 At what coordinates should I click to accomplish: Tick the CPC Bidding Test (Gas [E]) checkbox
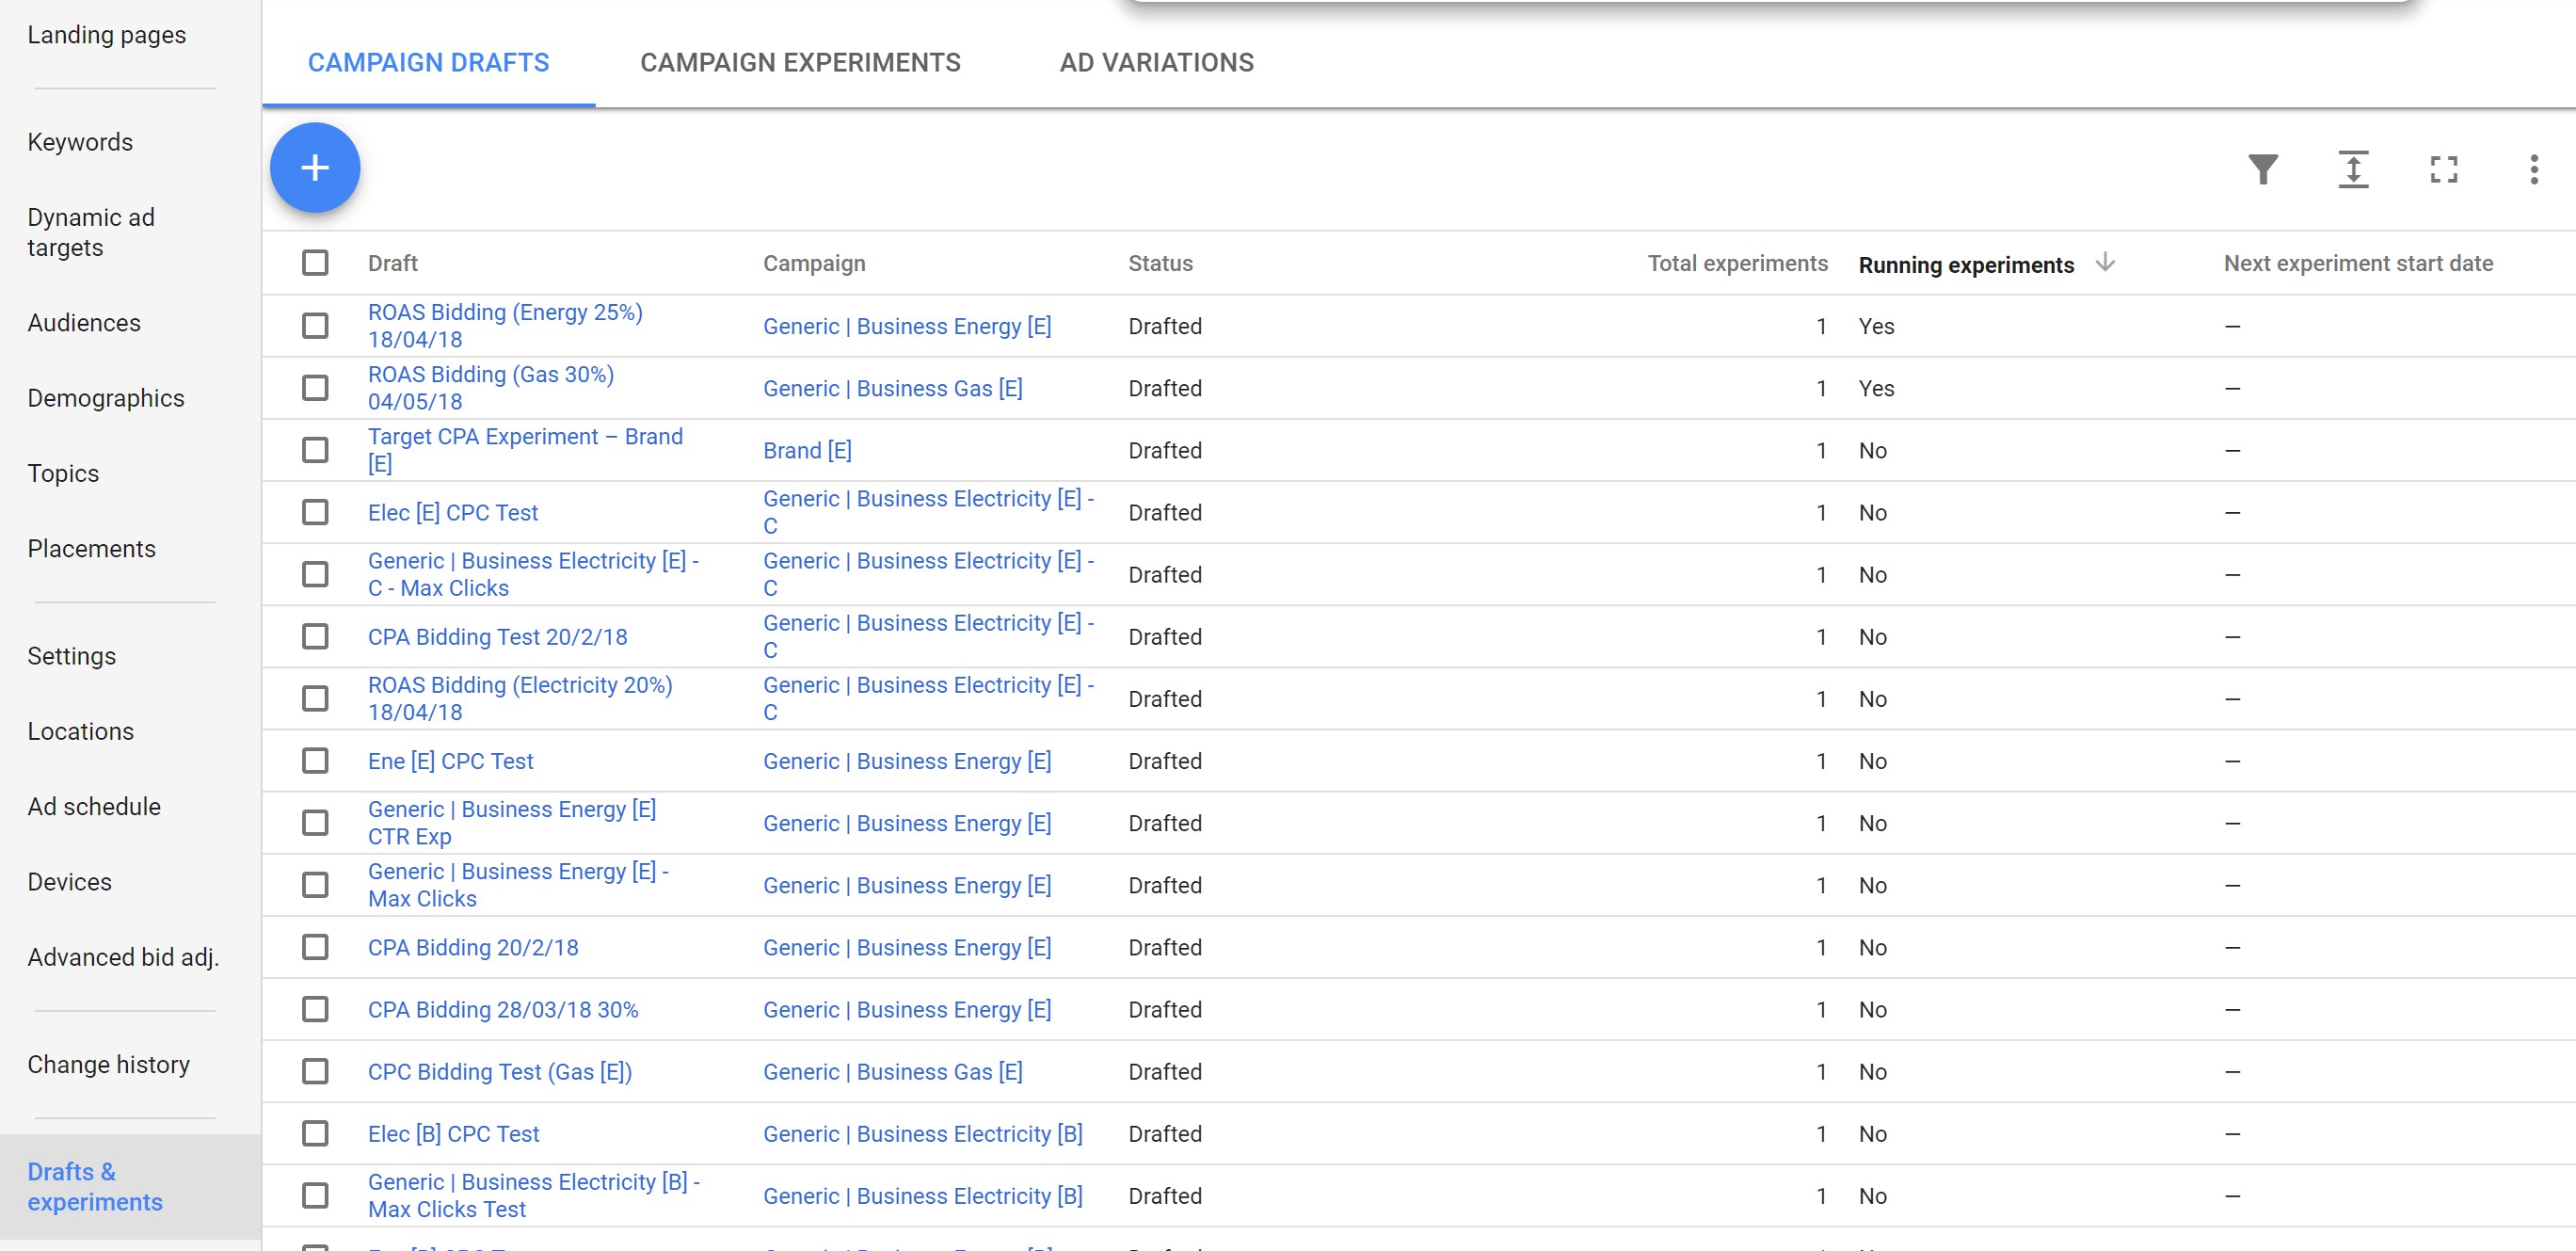tap(315, 1071)
